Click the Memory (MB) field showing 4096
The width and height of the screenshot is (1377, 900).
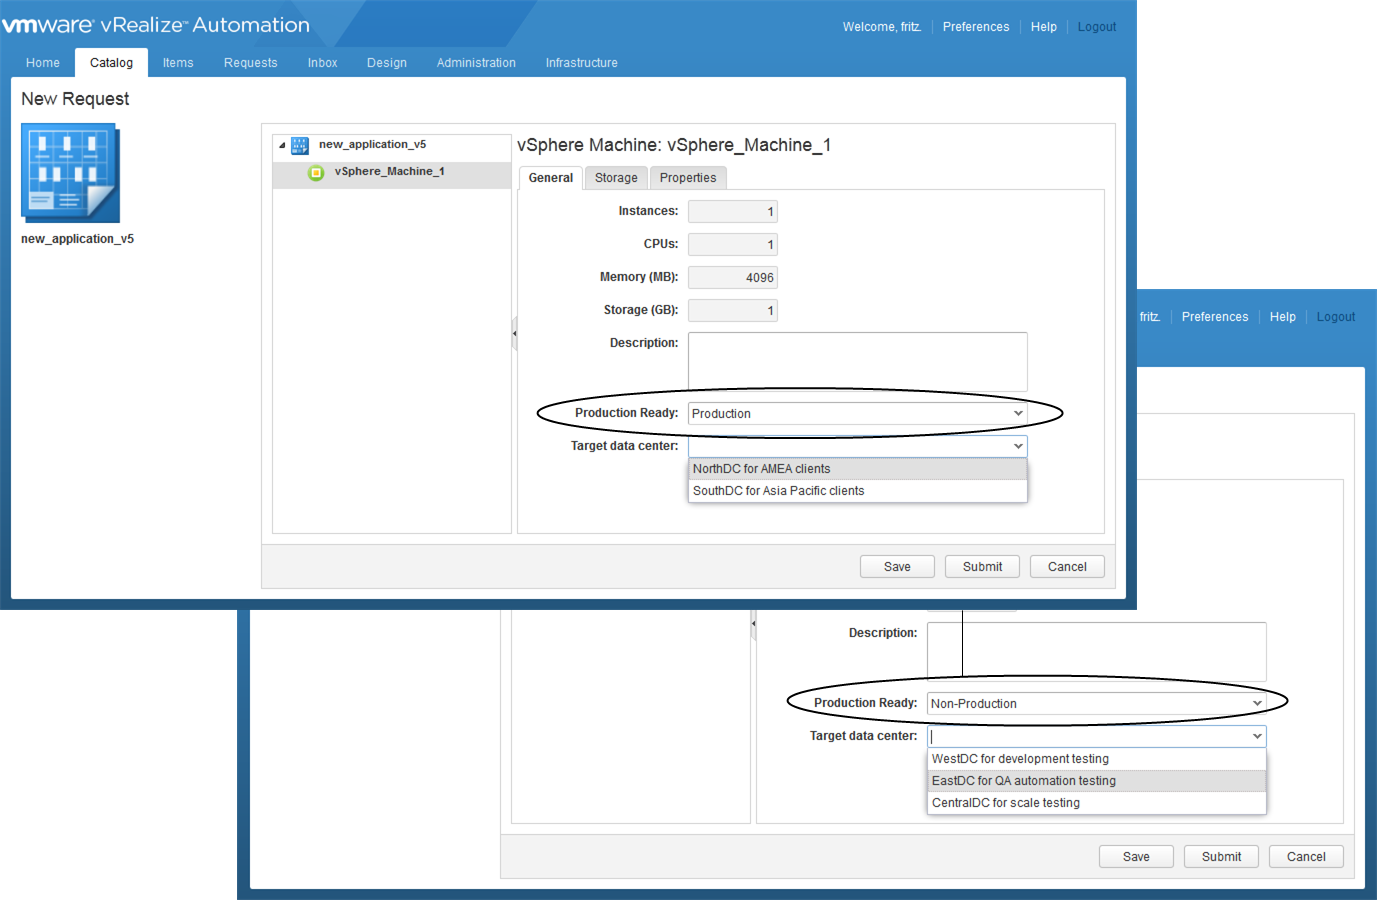733,277
